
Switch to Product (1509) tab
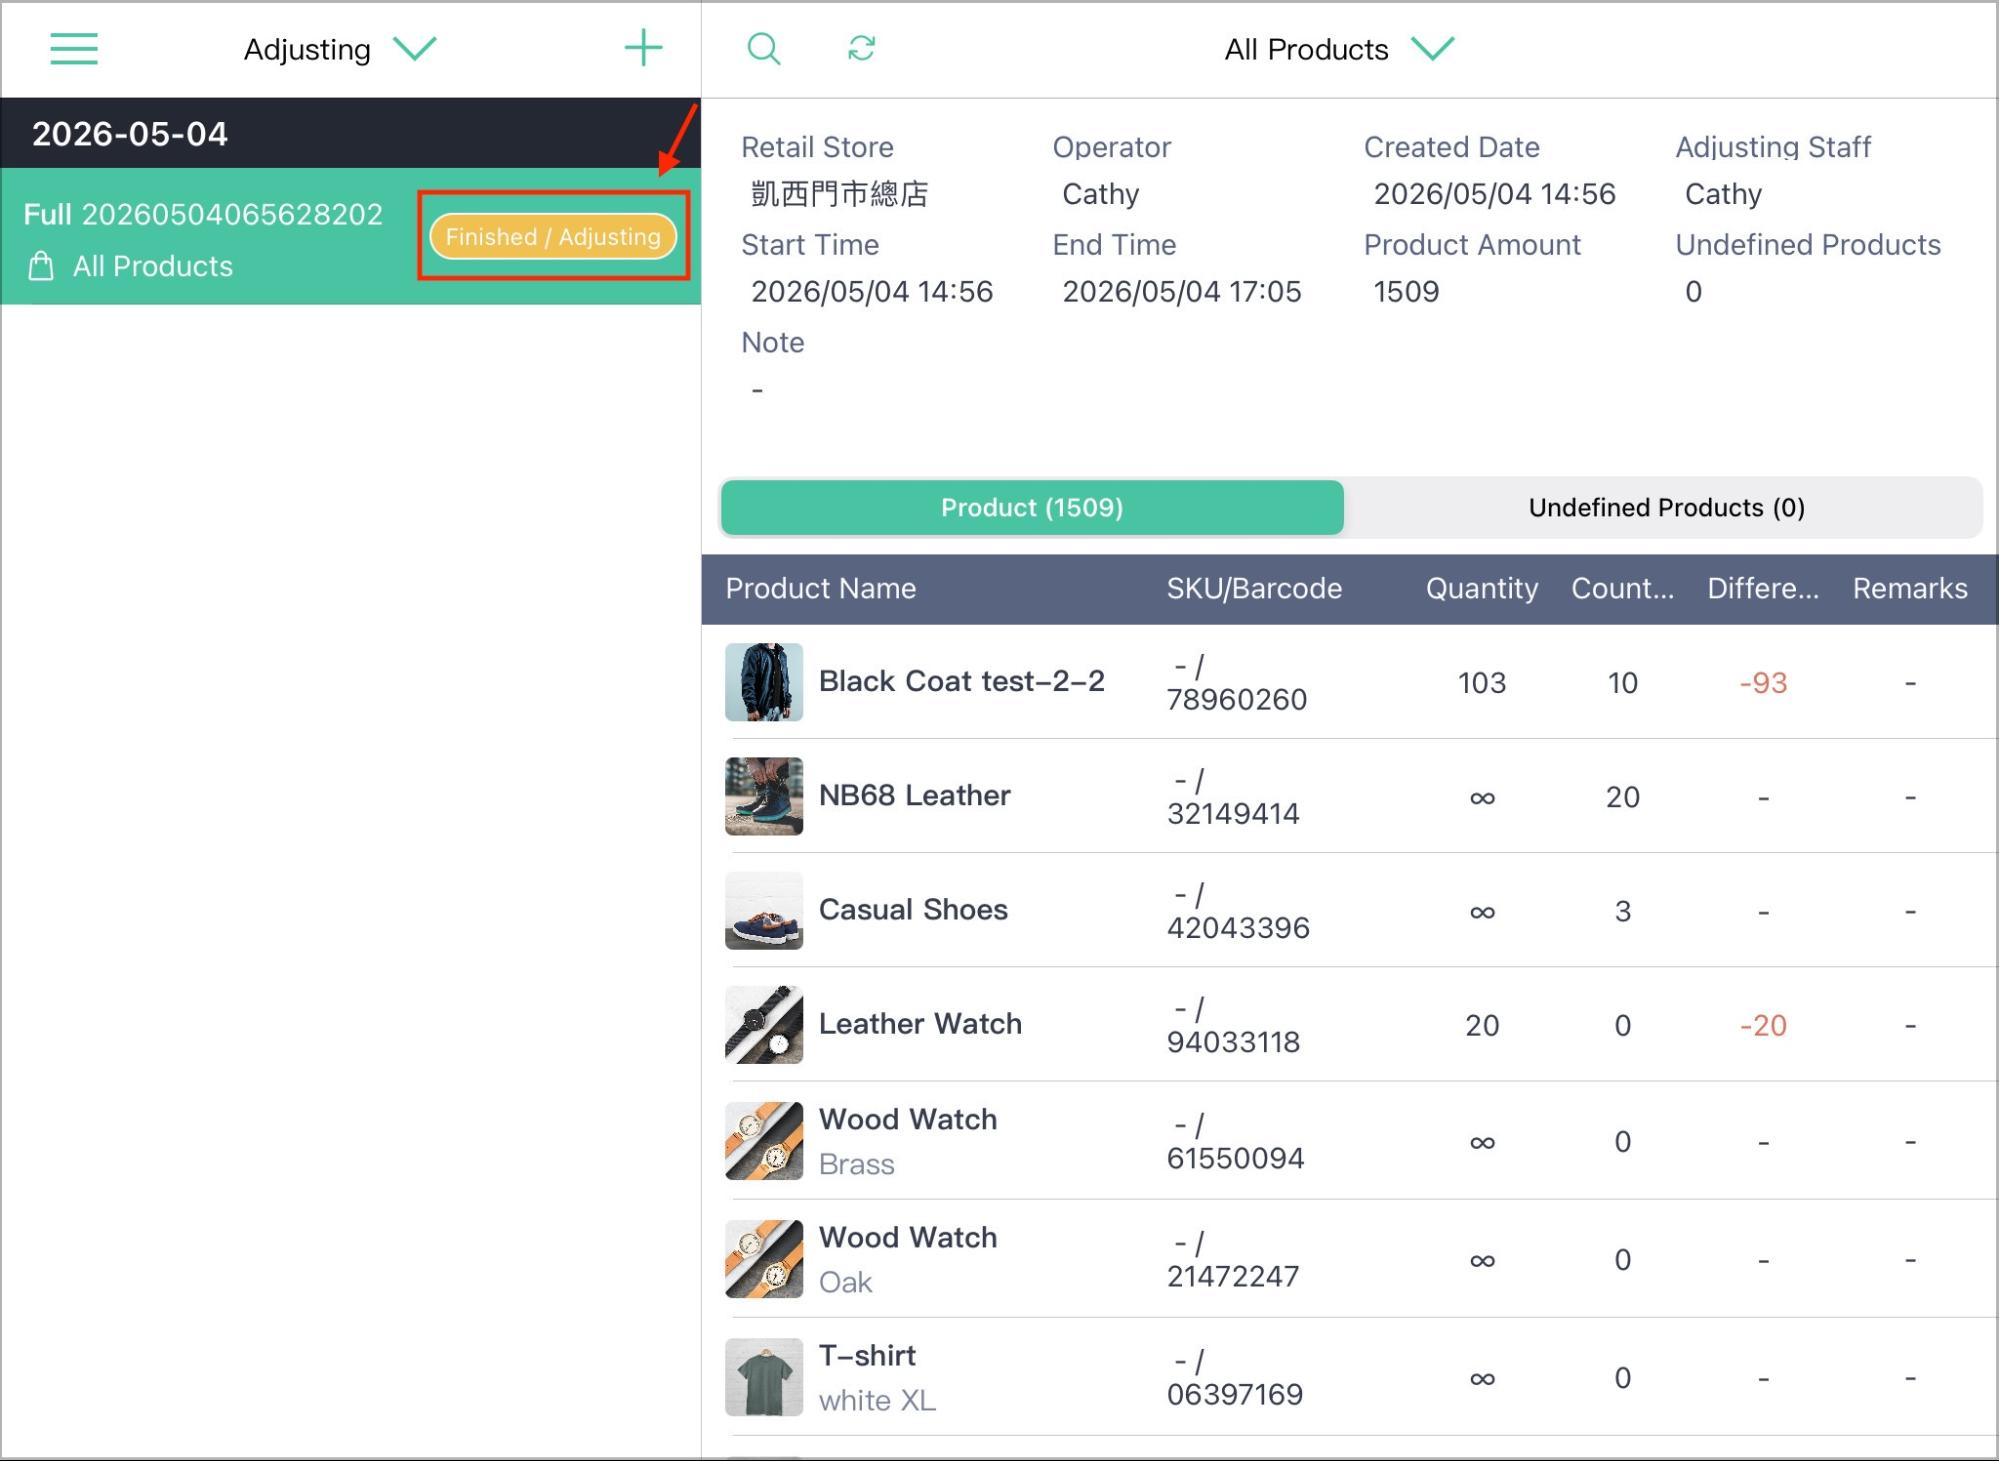tap(1032, 508)
